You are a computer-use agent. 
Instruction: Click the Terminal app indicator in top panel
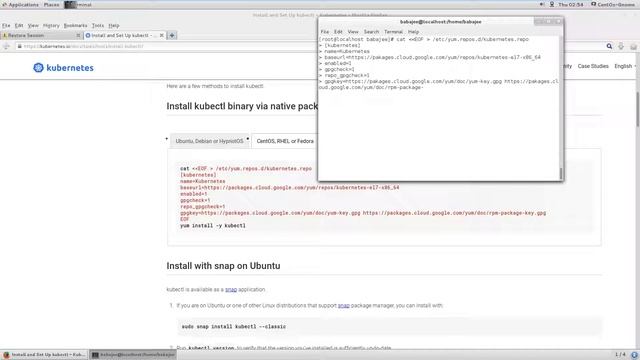(78, 4)
